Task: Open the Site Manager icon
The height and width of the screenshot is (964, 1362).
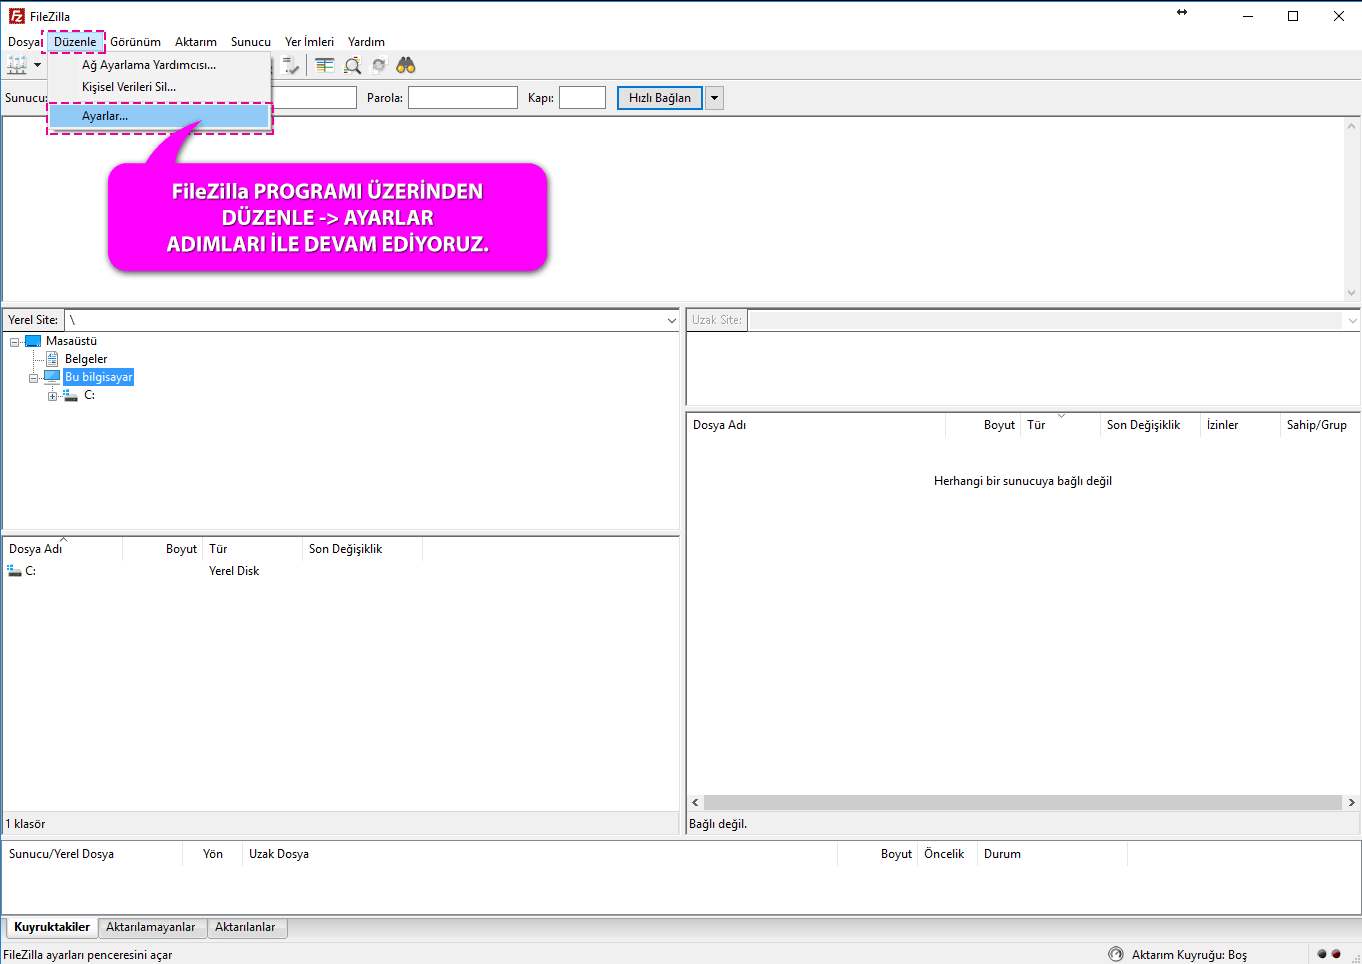Action: 17,65
